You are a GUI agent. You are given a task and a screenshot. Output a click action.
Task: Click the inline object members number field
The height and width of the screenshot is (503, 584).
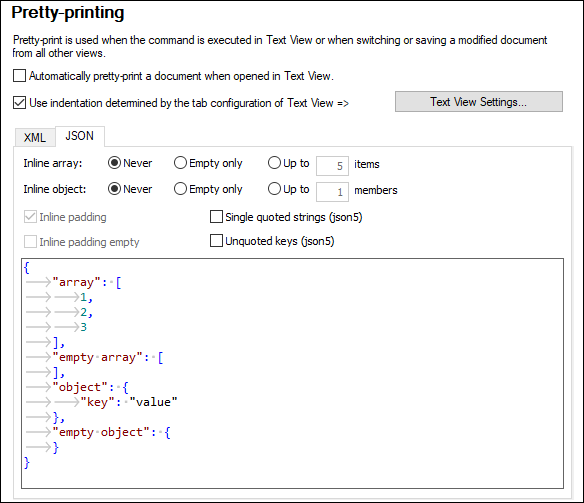point(332,192)
